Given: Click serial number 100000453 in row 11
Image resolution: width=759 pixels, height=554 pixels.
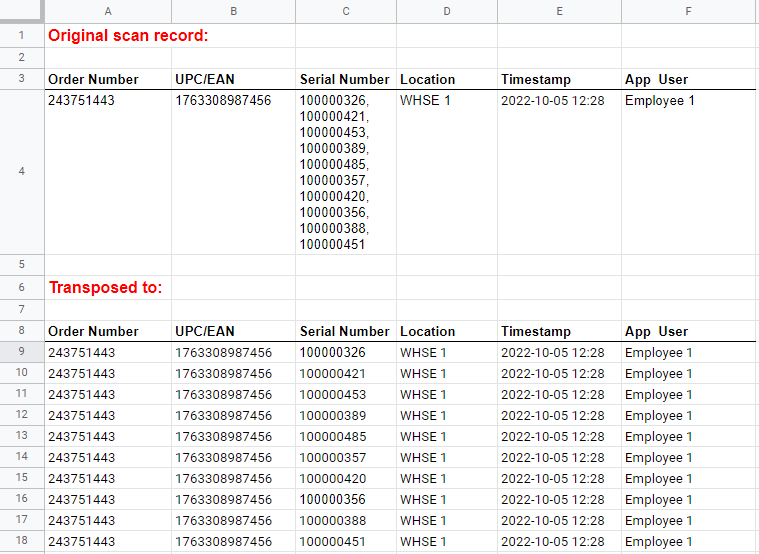Looking at the screenshot, I should [333, 394].
